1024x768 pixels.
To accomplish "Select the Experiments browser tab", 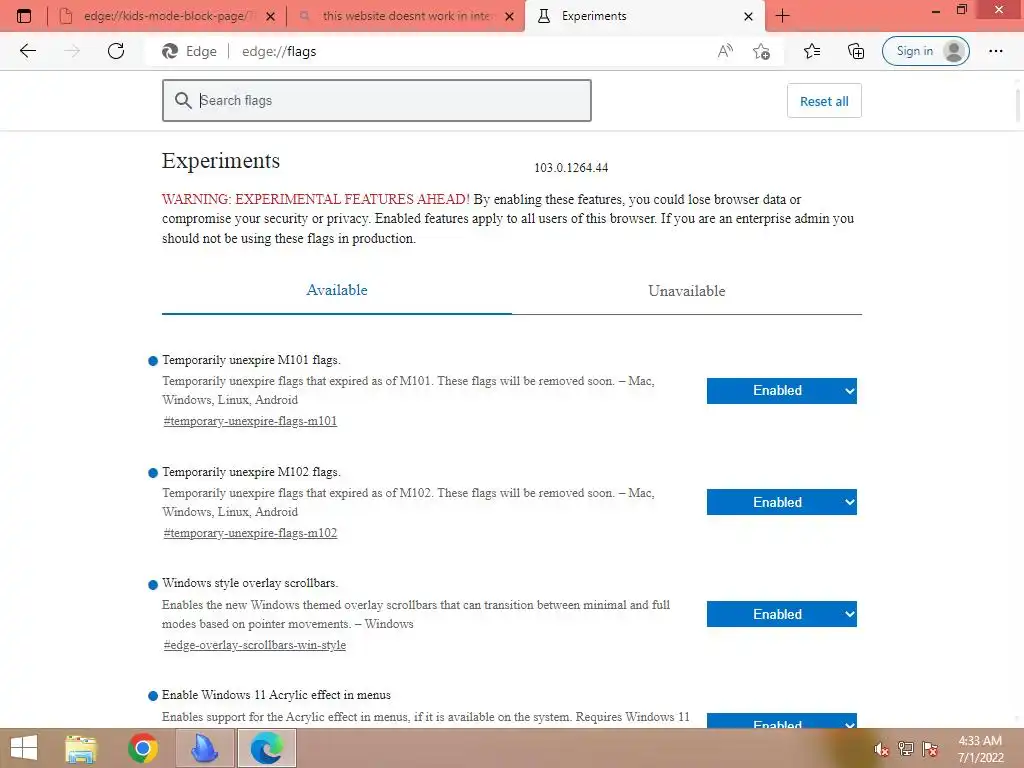I will [643, 16].
